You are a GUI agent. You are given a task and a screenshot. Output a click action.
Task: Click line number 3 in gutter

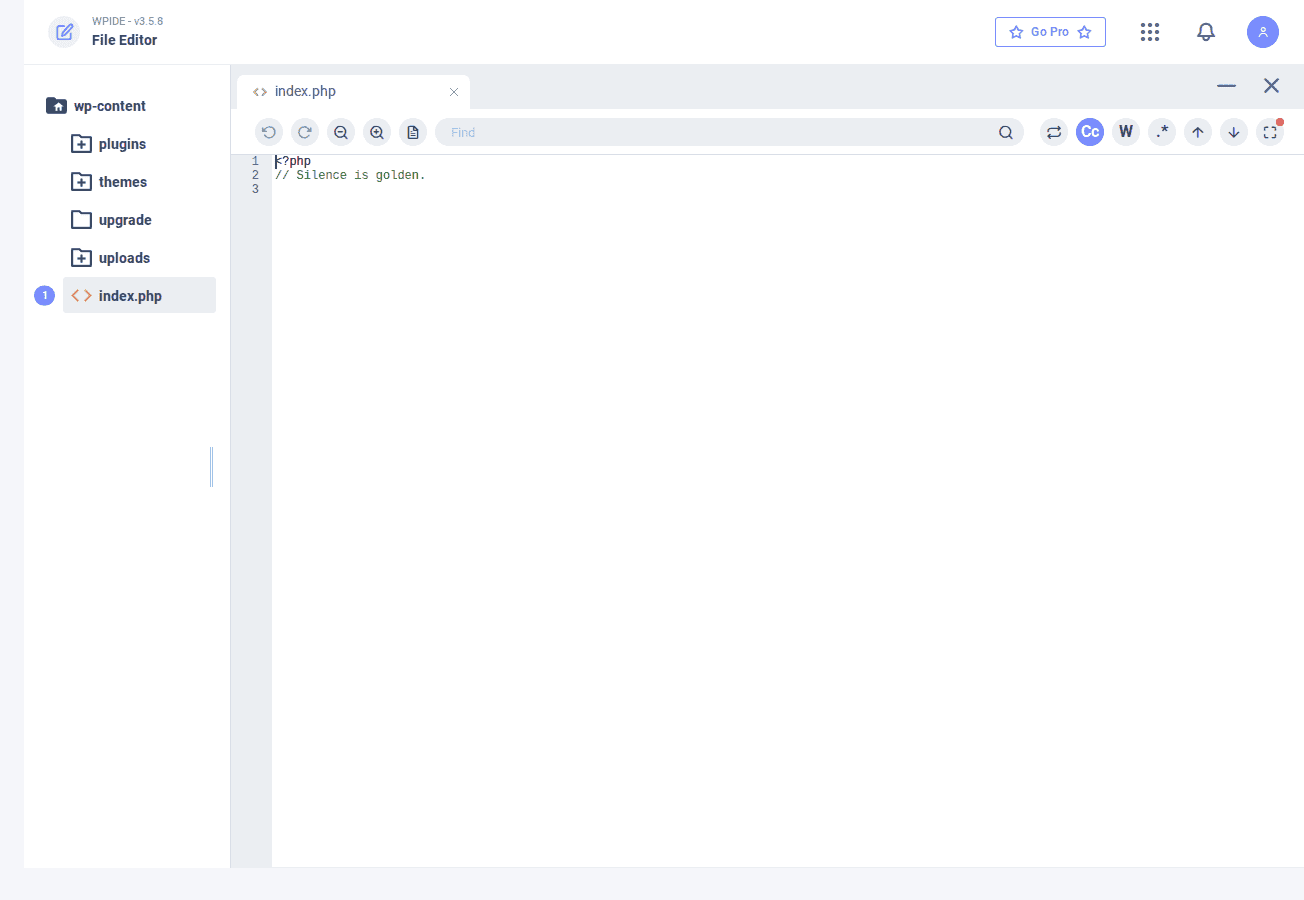pos(255,189)
